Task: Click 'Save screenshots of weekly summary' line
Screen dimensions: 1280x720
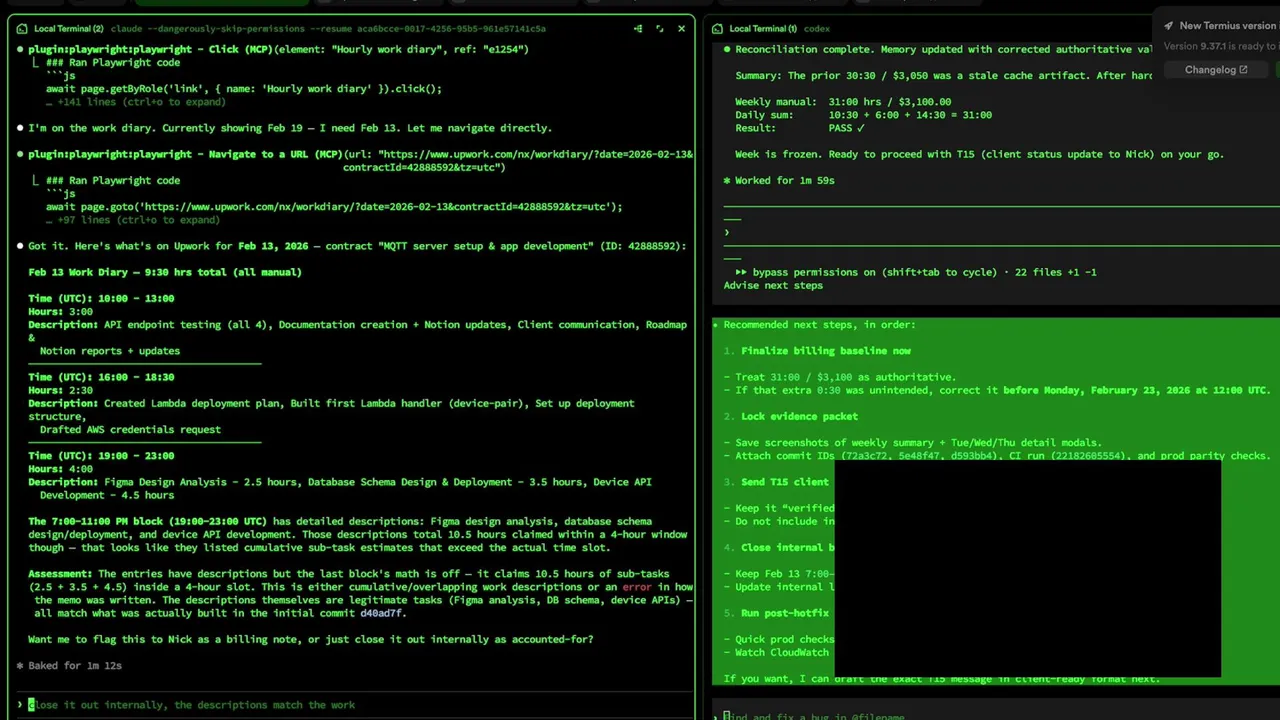Action: pos(913,443)
